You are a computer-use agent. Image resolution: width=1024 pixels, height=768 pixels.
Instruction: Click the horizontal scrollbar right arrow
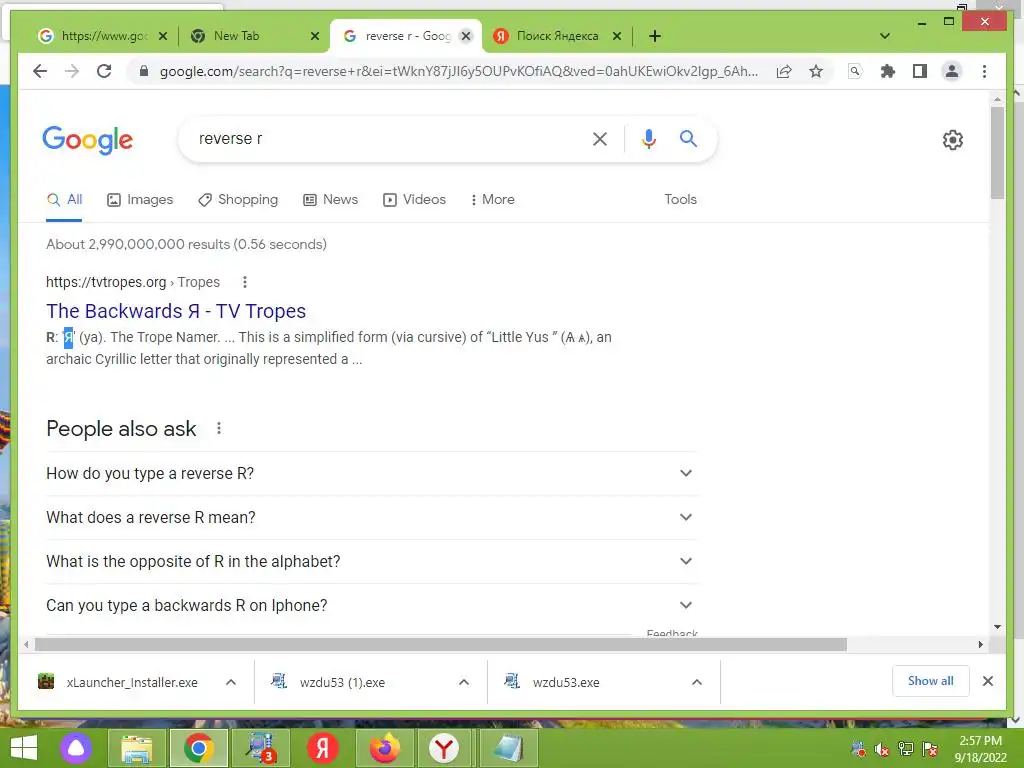point(980,645)
